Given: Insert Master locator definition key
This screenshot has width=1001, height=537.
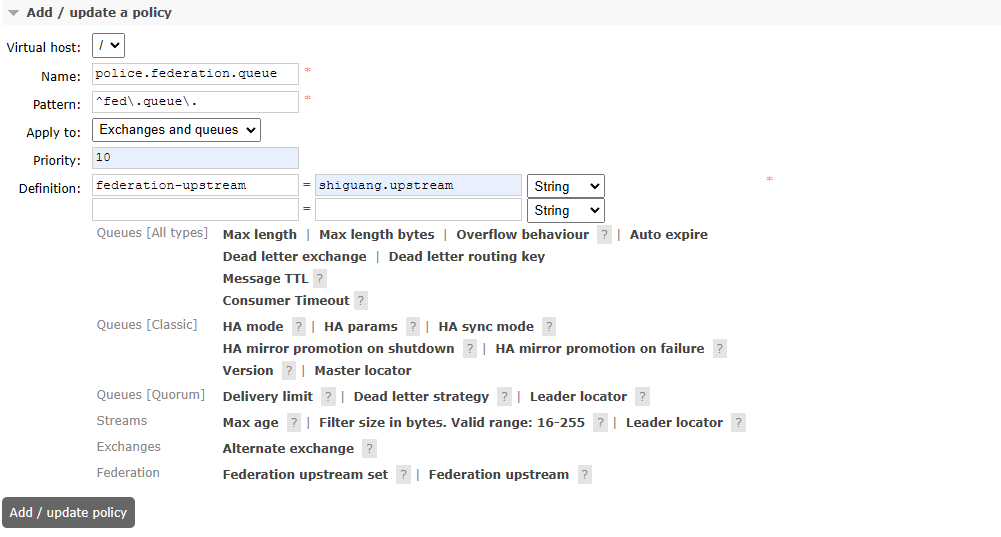Looking at the screenshot, I should point(363,370).
